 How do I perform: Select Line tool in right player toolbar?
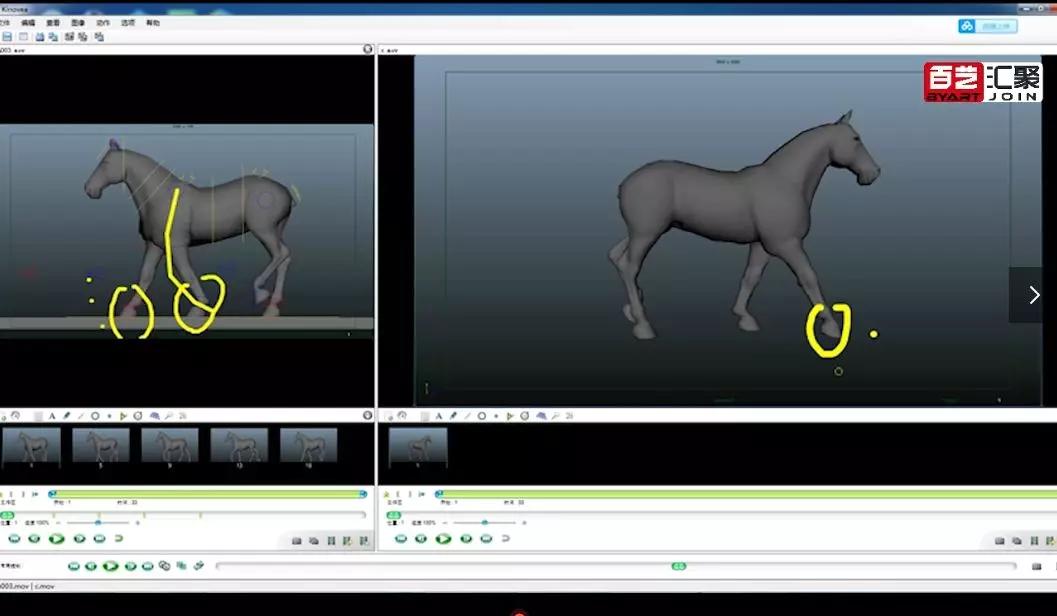(x=467, y=416)
